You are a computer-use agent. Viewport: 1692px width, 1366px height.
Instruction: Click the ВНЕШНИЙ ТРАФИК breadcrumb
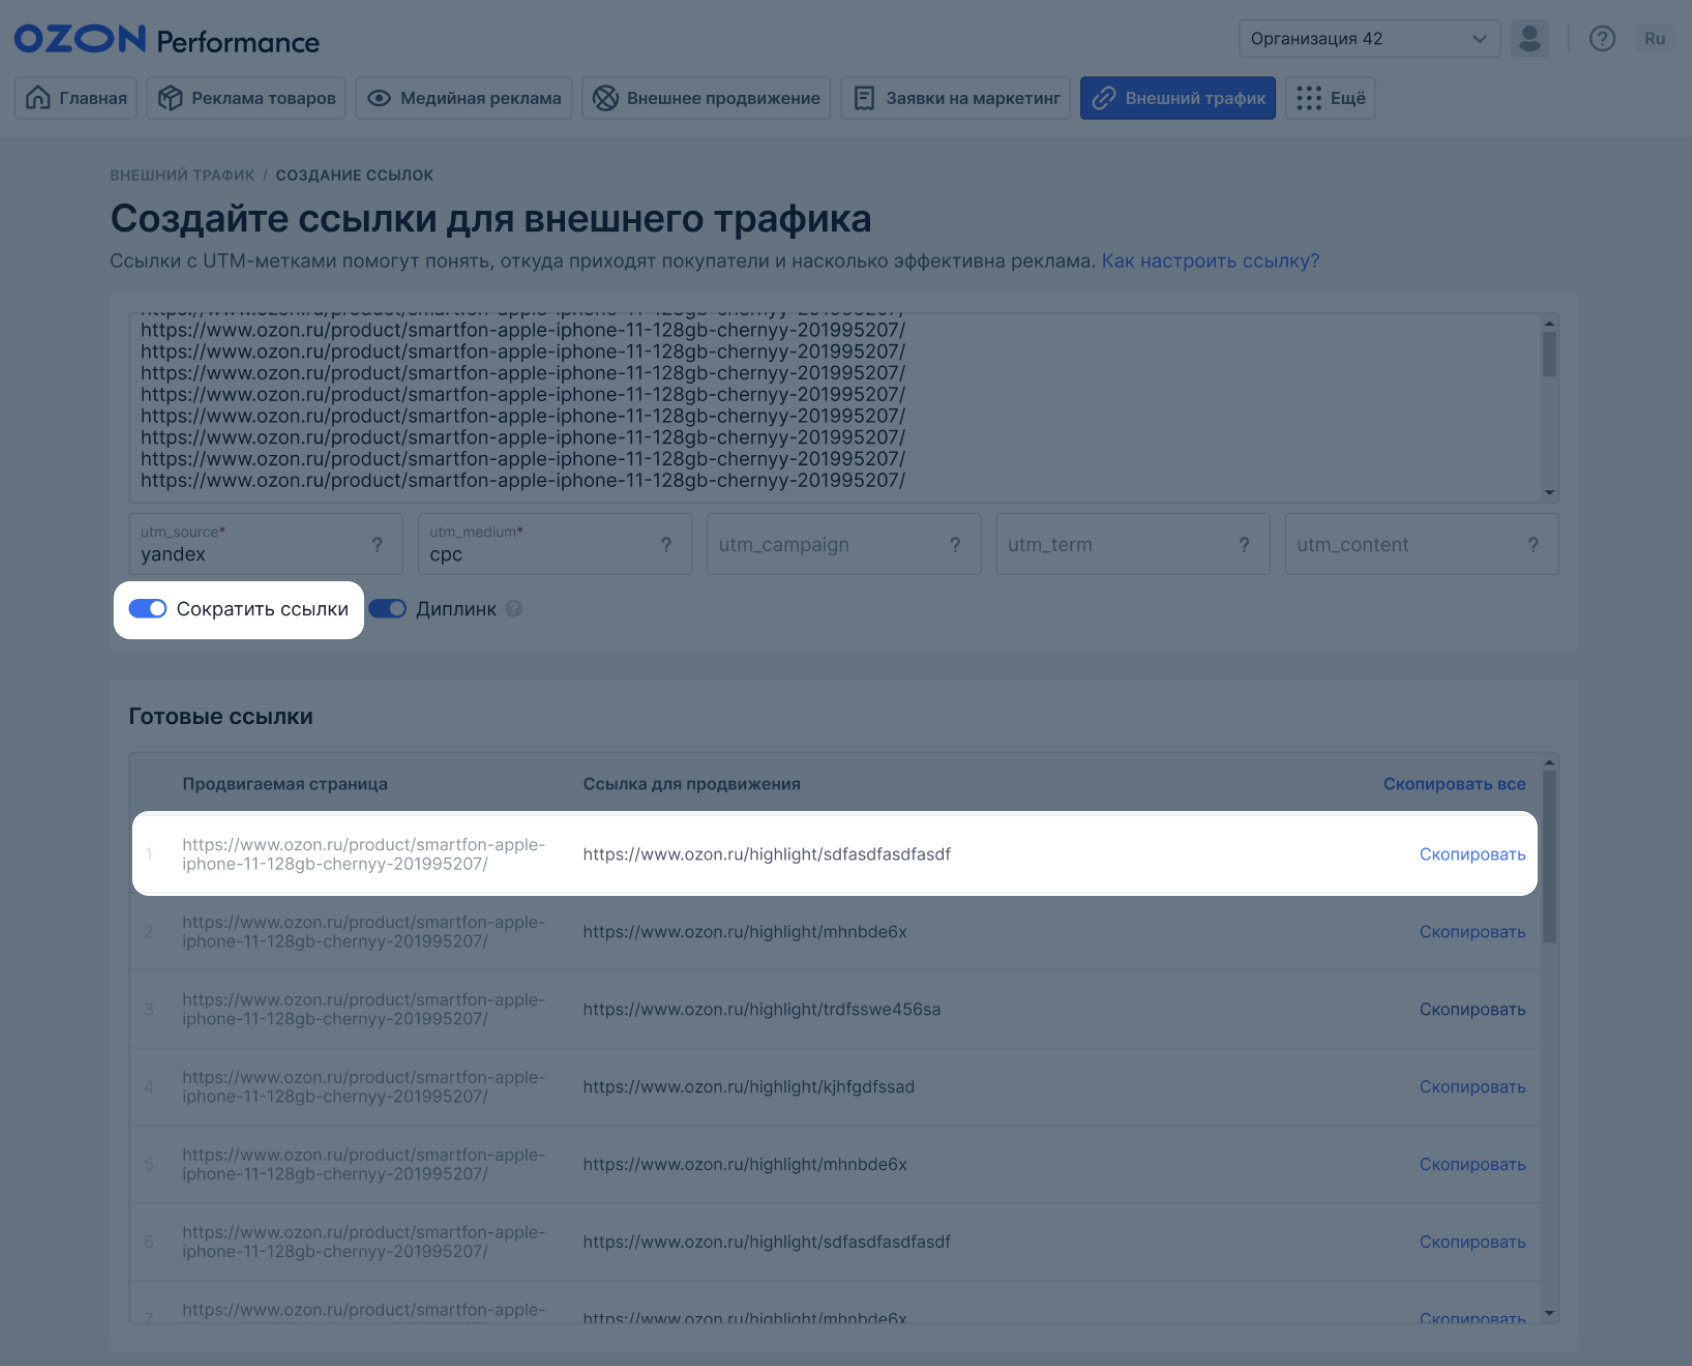coord(182,175)
